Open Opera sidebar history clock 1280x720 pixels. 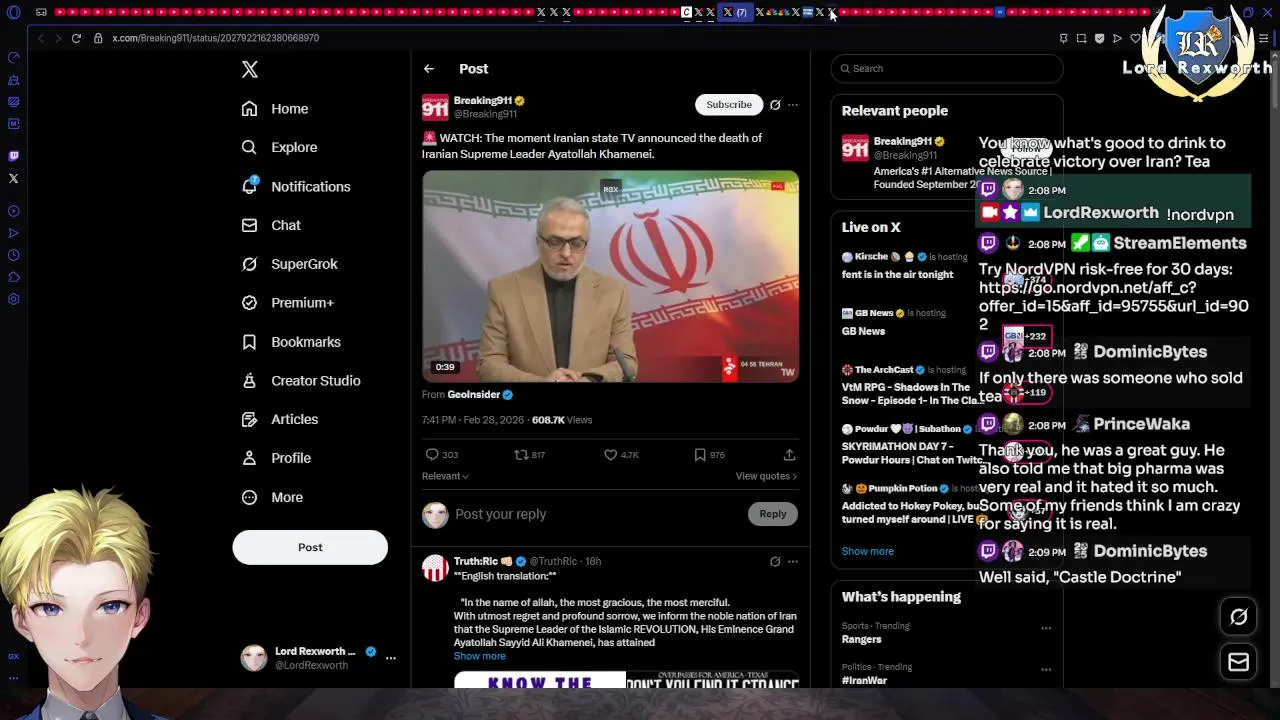click(x=13, y=255)
